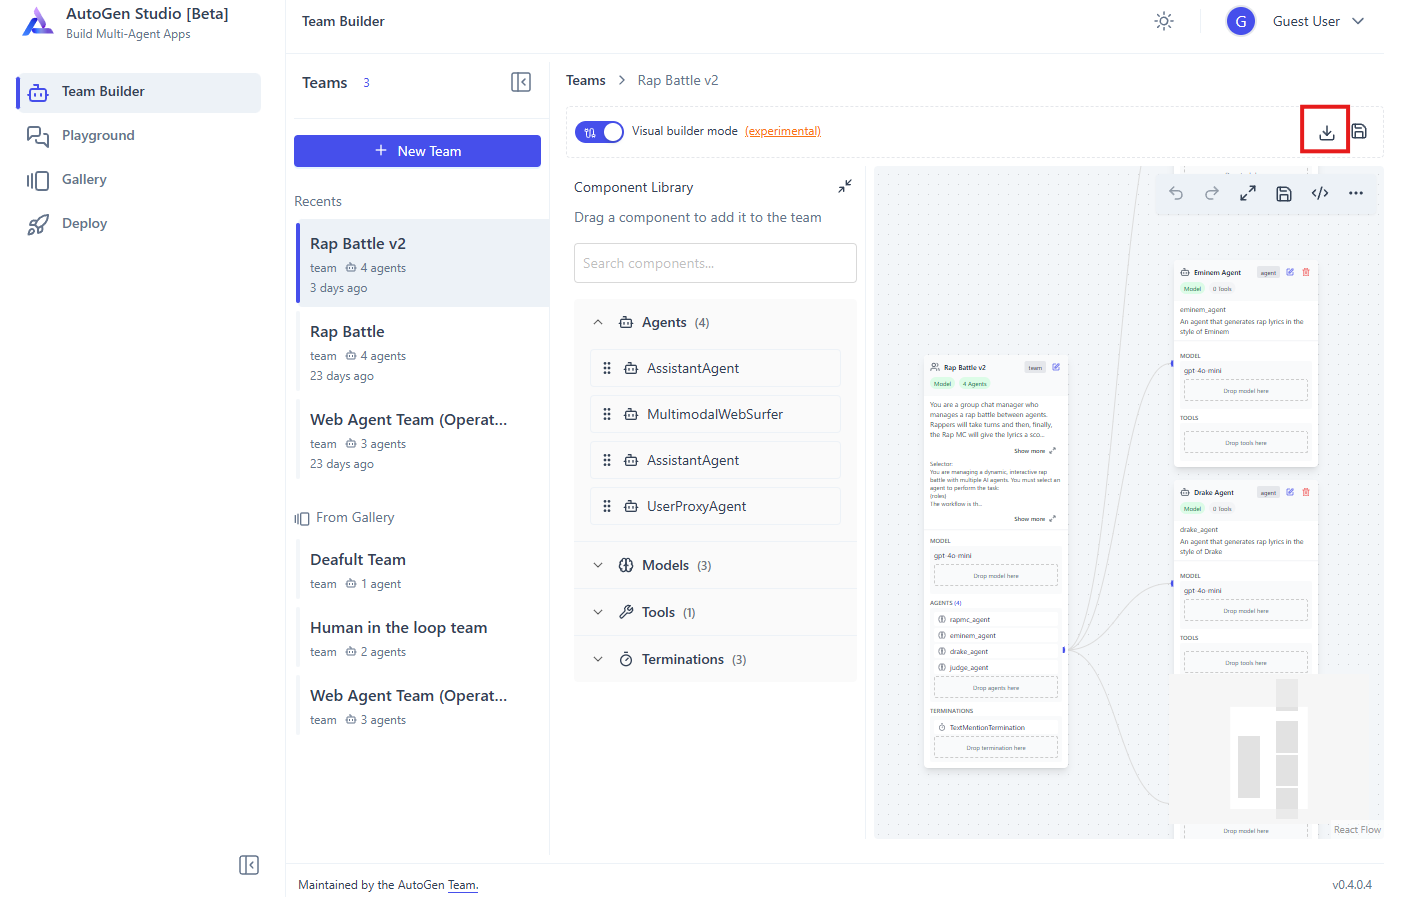
Task: Open Team Builder in sidebar
Action: click(139, 92)
